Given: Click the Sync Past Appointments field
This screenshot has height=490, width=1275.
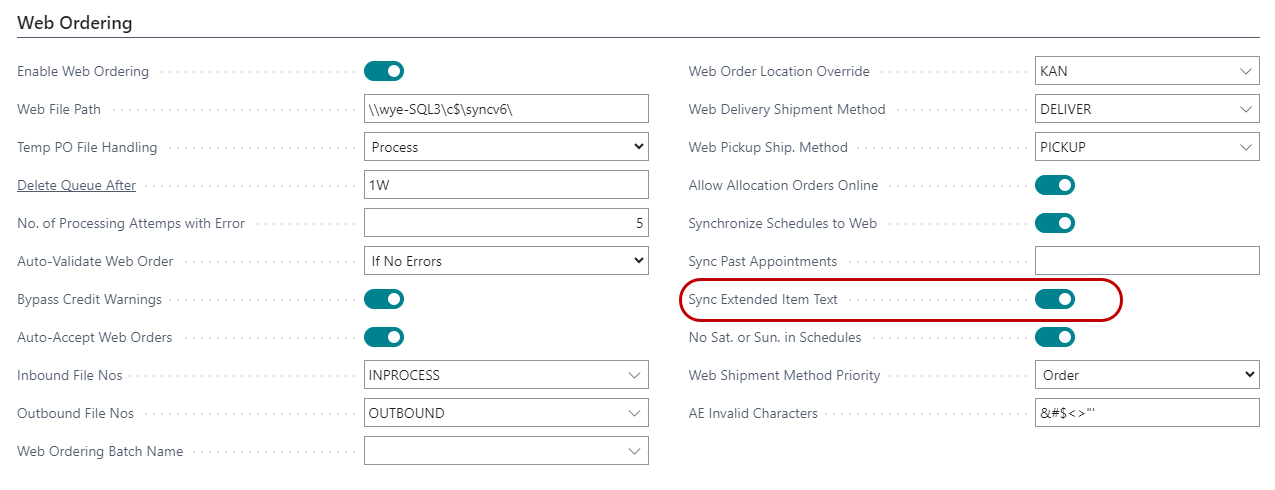Looking at the screenshot, I should tap(1147, 261).
